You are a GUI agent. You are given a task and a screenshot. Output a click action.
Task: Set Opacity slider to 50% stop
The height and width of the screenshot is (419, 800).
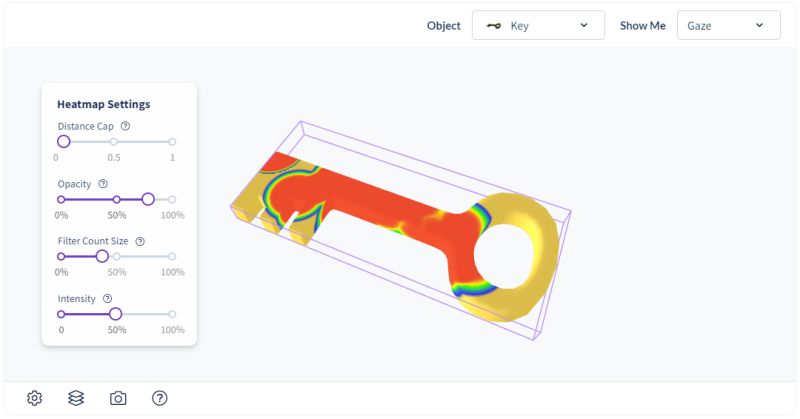coord(117,199)
